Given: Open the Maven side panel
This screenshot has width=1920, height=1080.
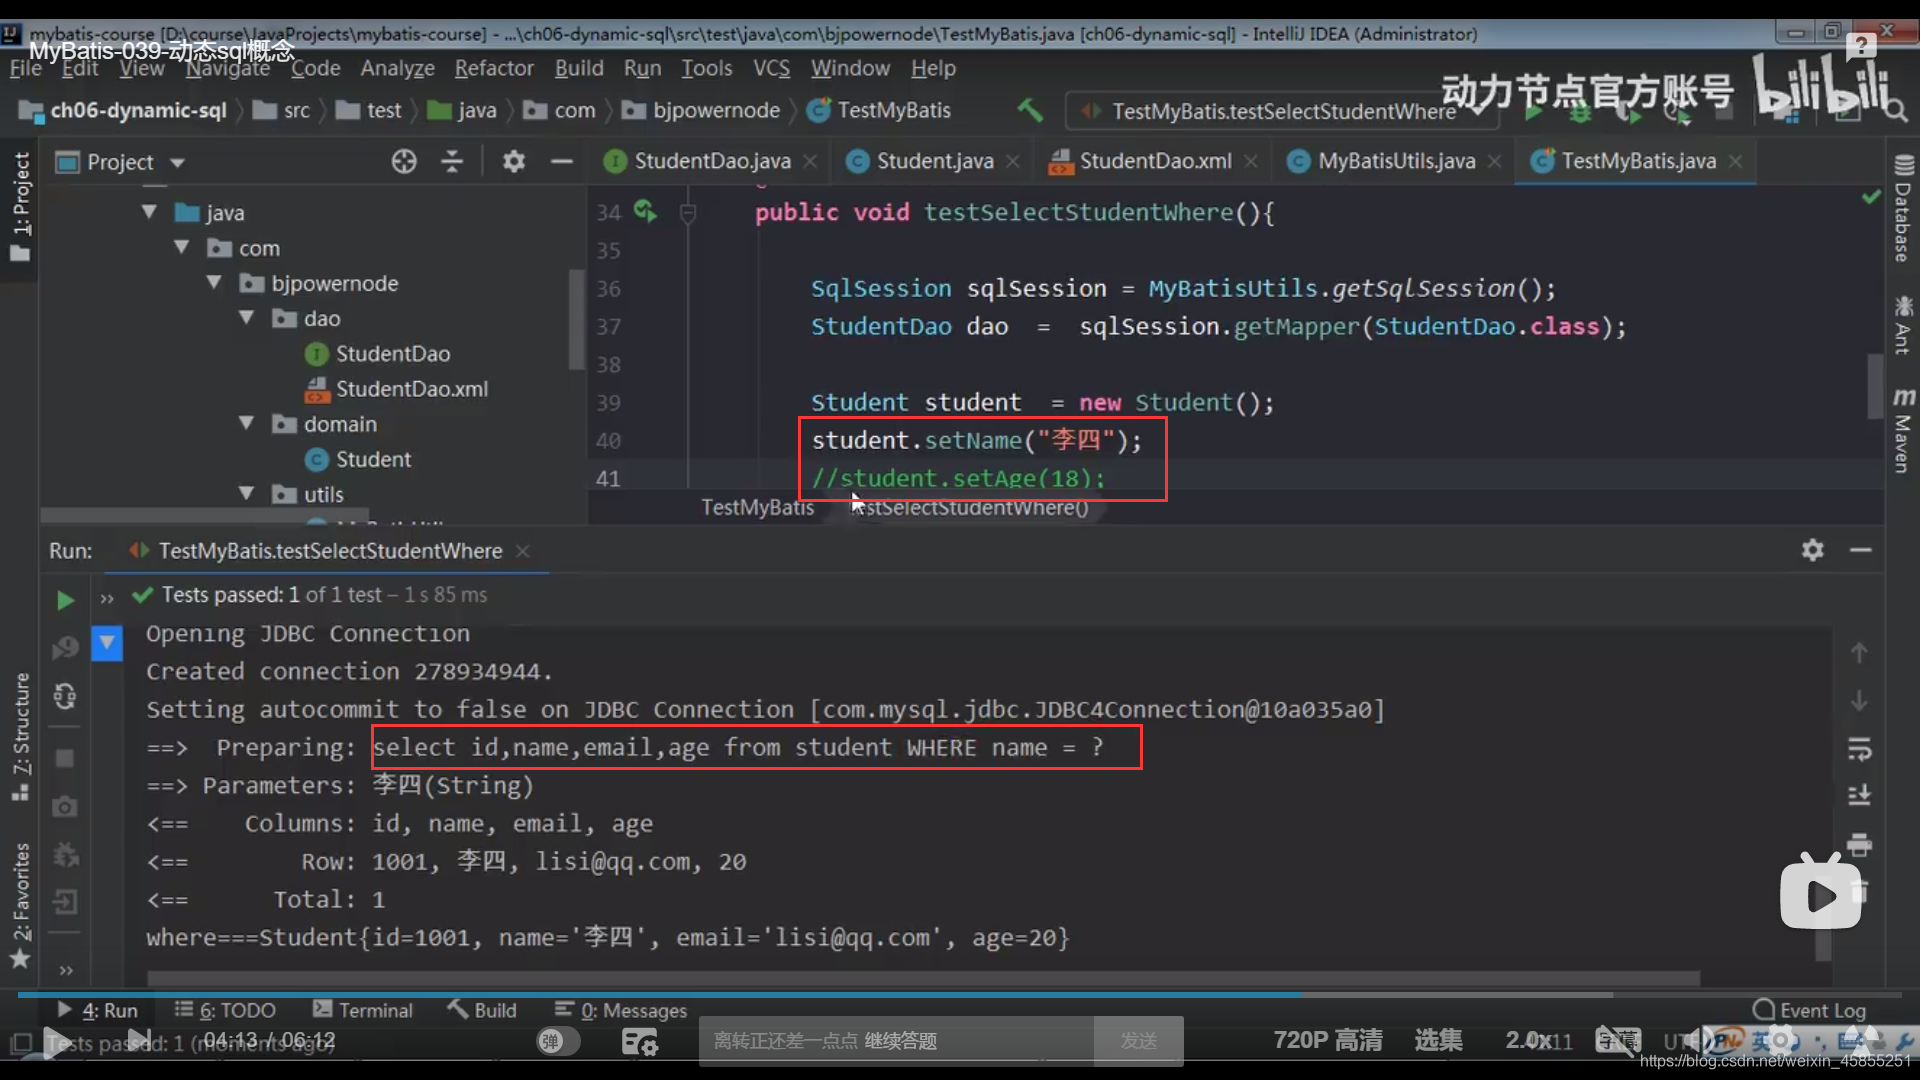Looking at the screenshot, I should pos(1903,430).
